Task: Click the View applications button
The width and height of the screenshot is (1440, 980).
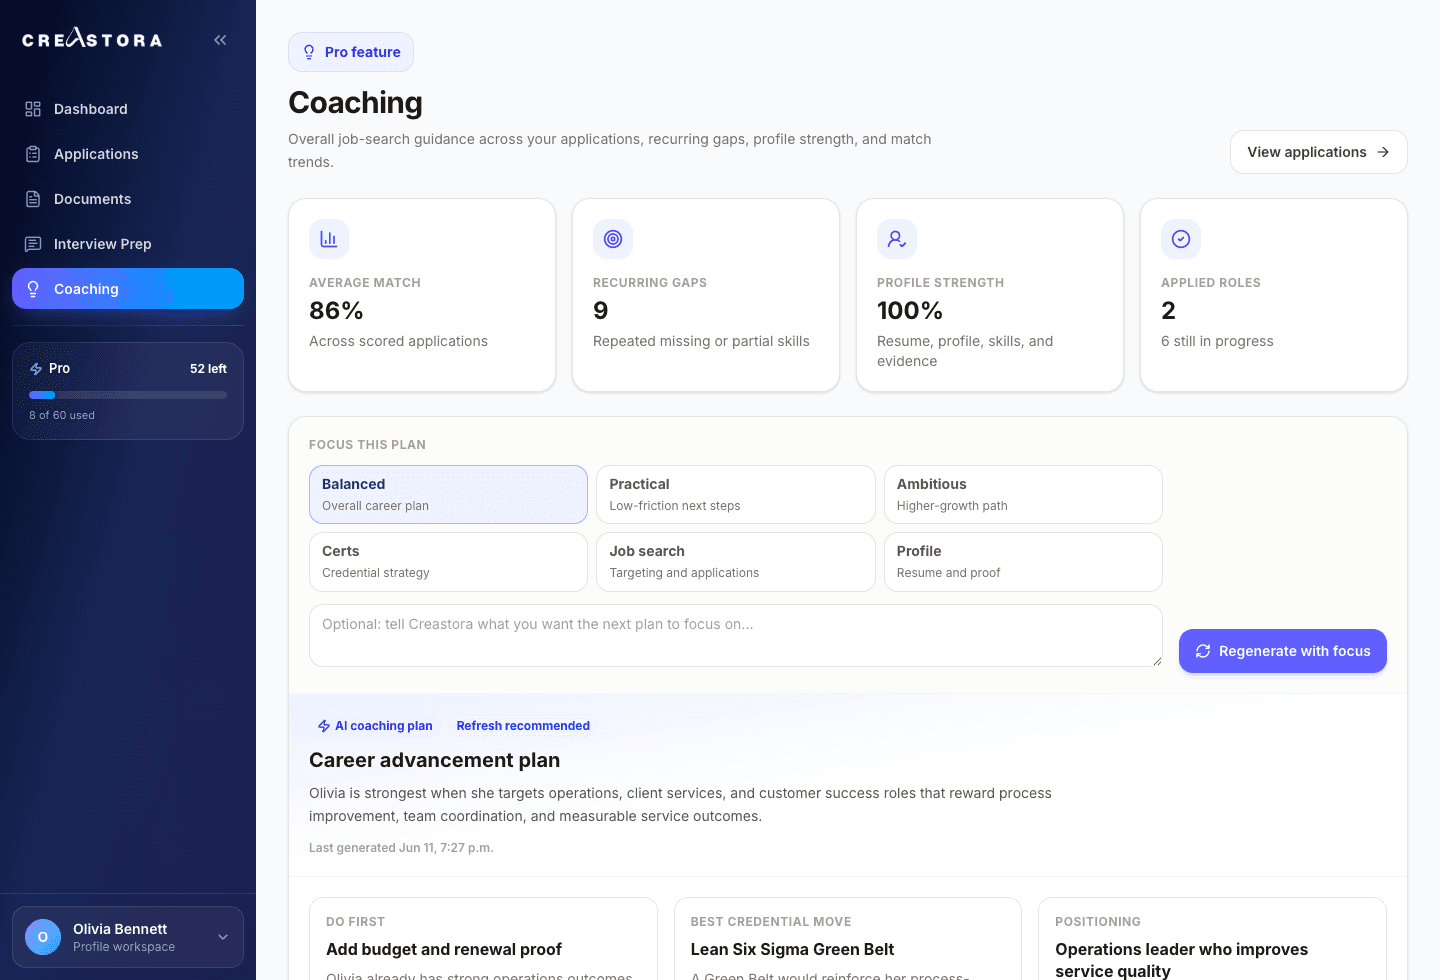Action: pos(1318,152)
